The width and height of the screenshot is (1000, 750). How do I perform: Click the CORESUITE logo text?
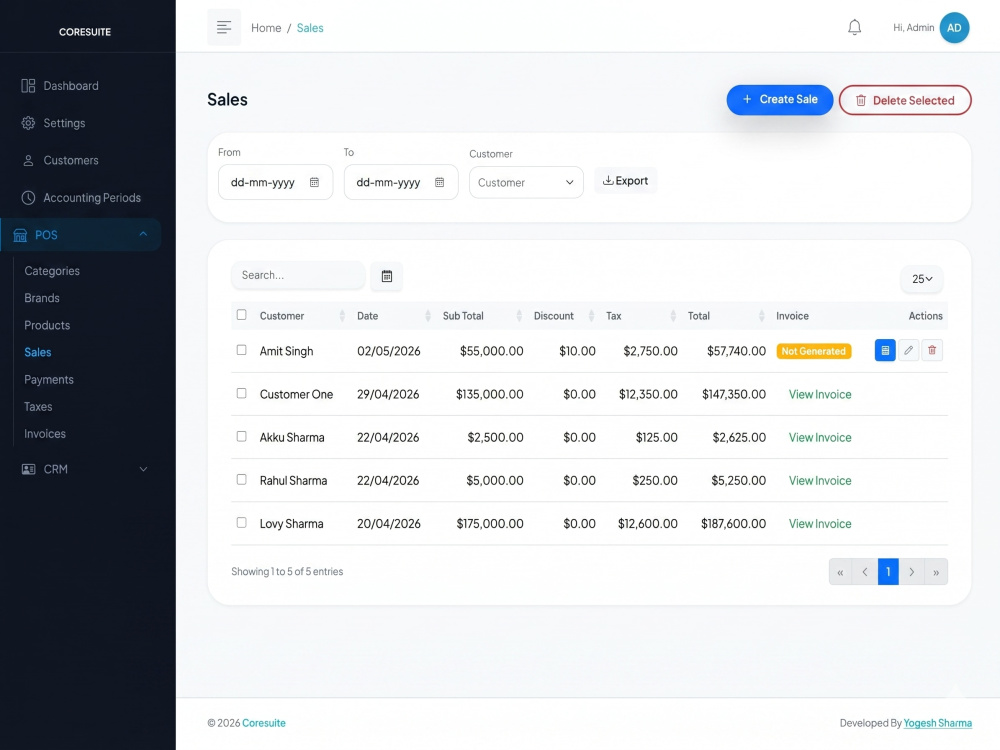(85, 32)
